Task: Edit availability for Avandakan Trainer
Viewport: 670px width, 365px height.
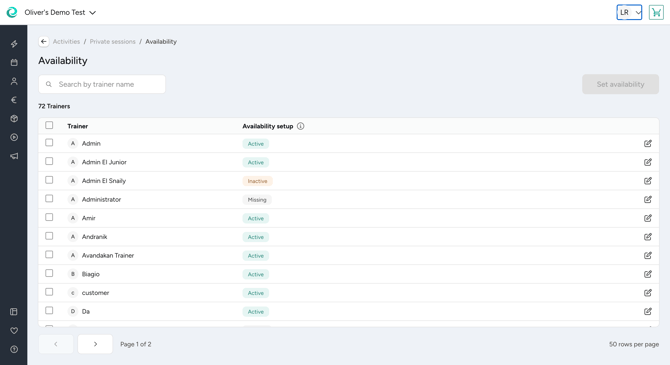Action: pos(648,255)
